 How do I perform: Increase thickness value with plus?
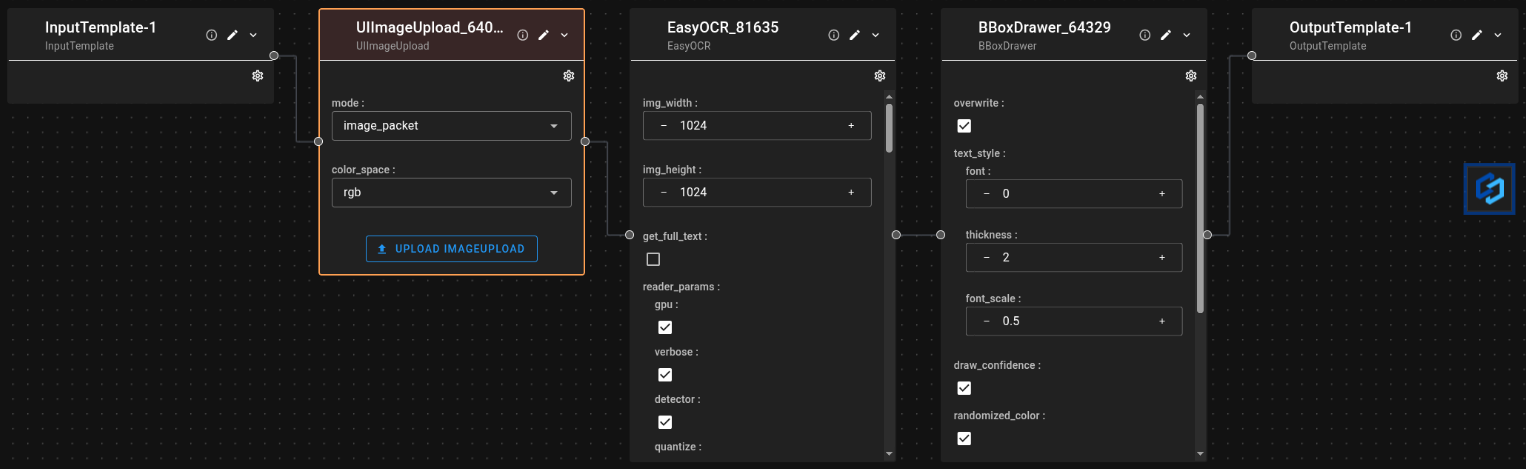[x=1162, y=258]
